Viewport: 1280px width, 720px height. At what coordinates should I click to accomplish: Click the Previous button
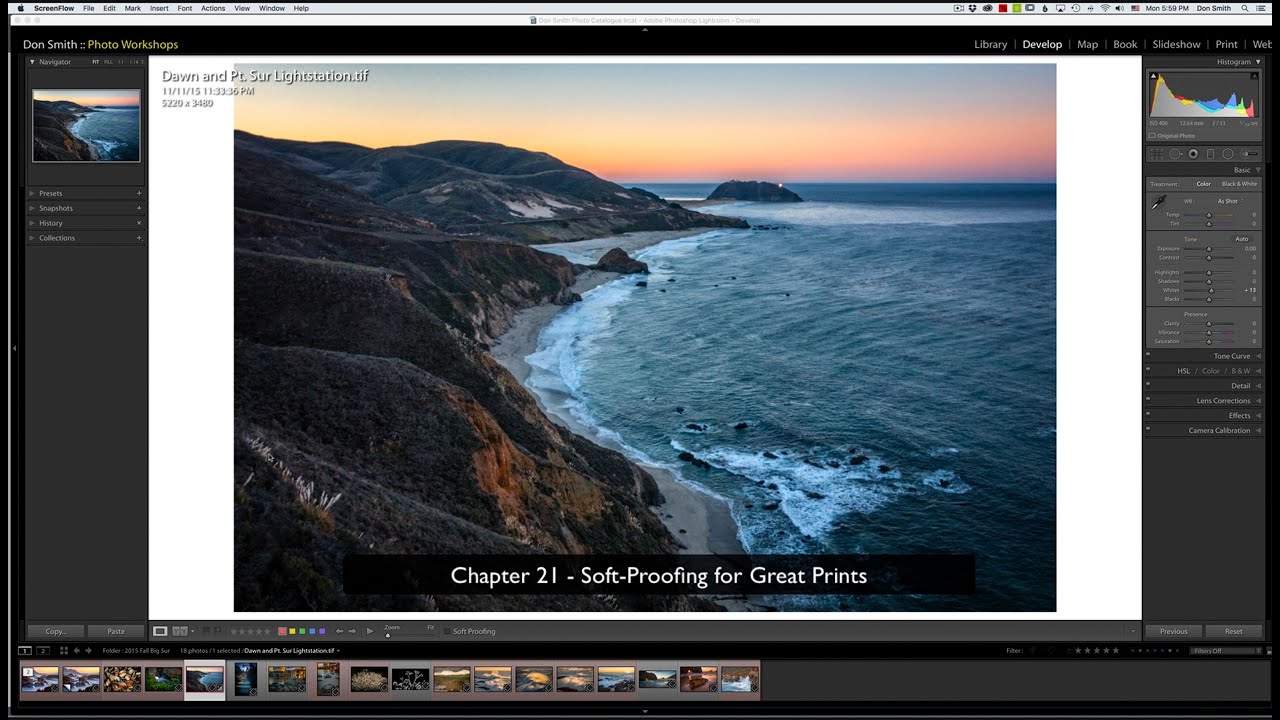pyautogui.click(x=1174, y=631)
